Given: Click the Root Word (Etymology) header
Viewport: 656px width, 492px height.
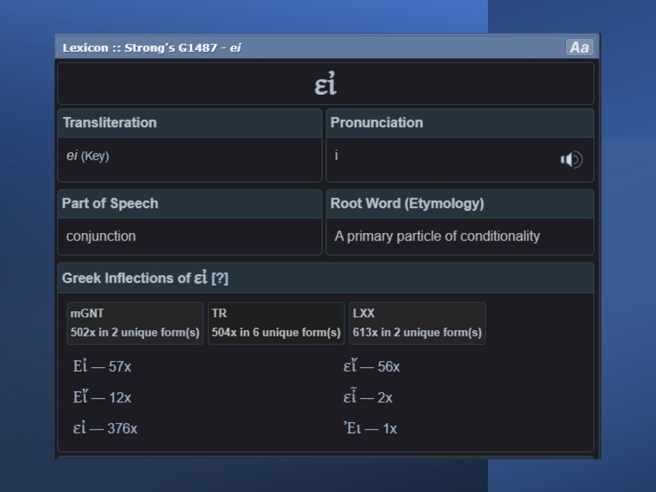Looking at the screenshot, I should point(407,203).
